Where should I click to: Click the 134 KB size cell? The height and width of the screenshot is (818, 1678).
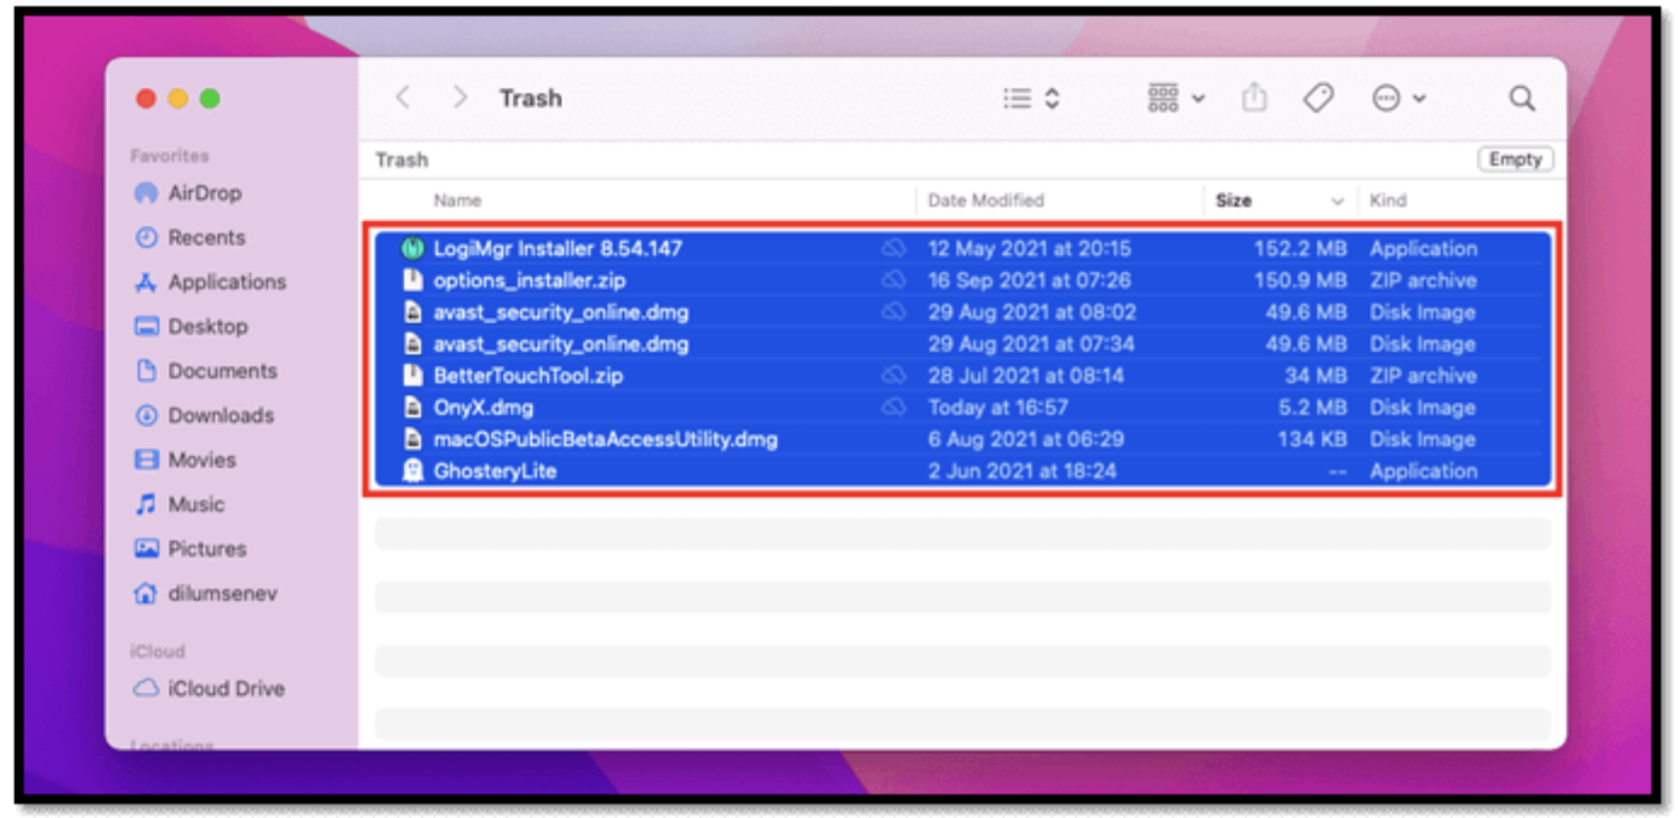pos(1312,439)
